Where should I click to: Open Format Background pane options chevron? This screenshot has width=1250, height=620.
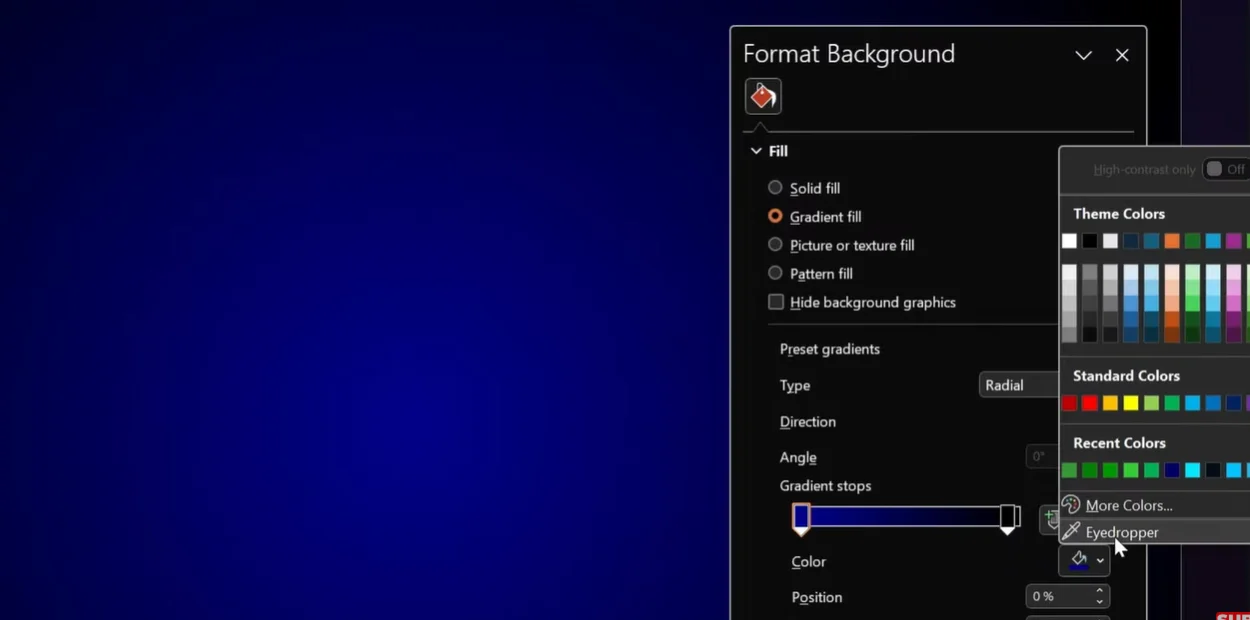pos(1083,55)
